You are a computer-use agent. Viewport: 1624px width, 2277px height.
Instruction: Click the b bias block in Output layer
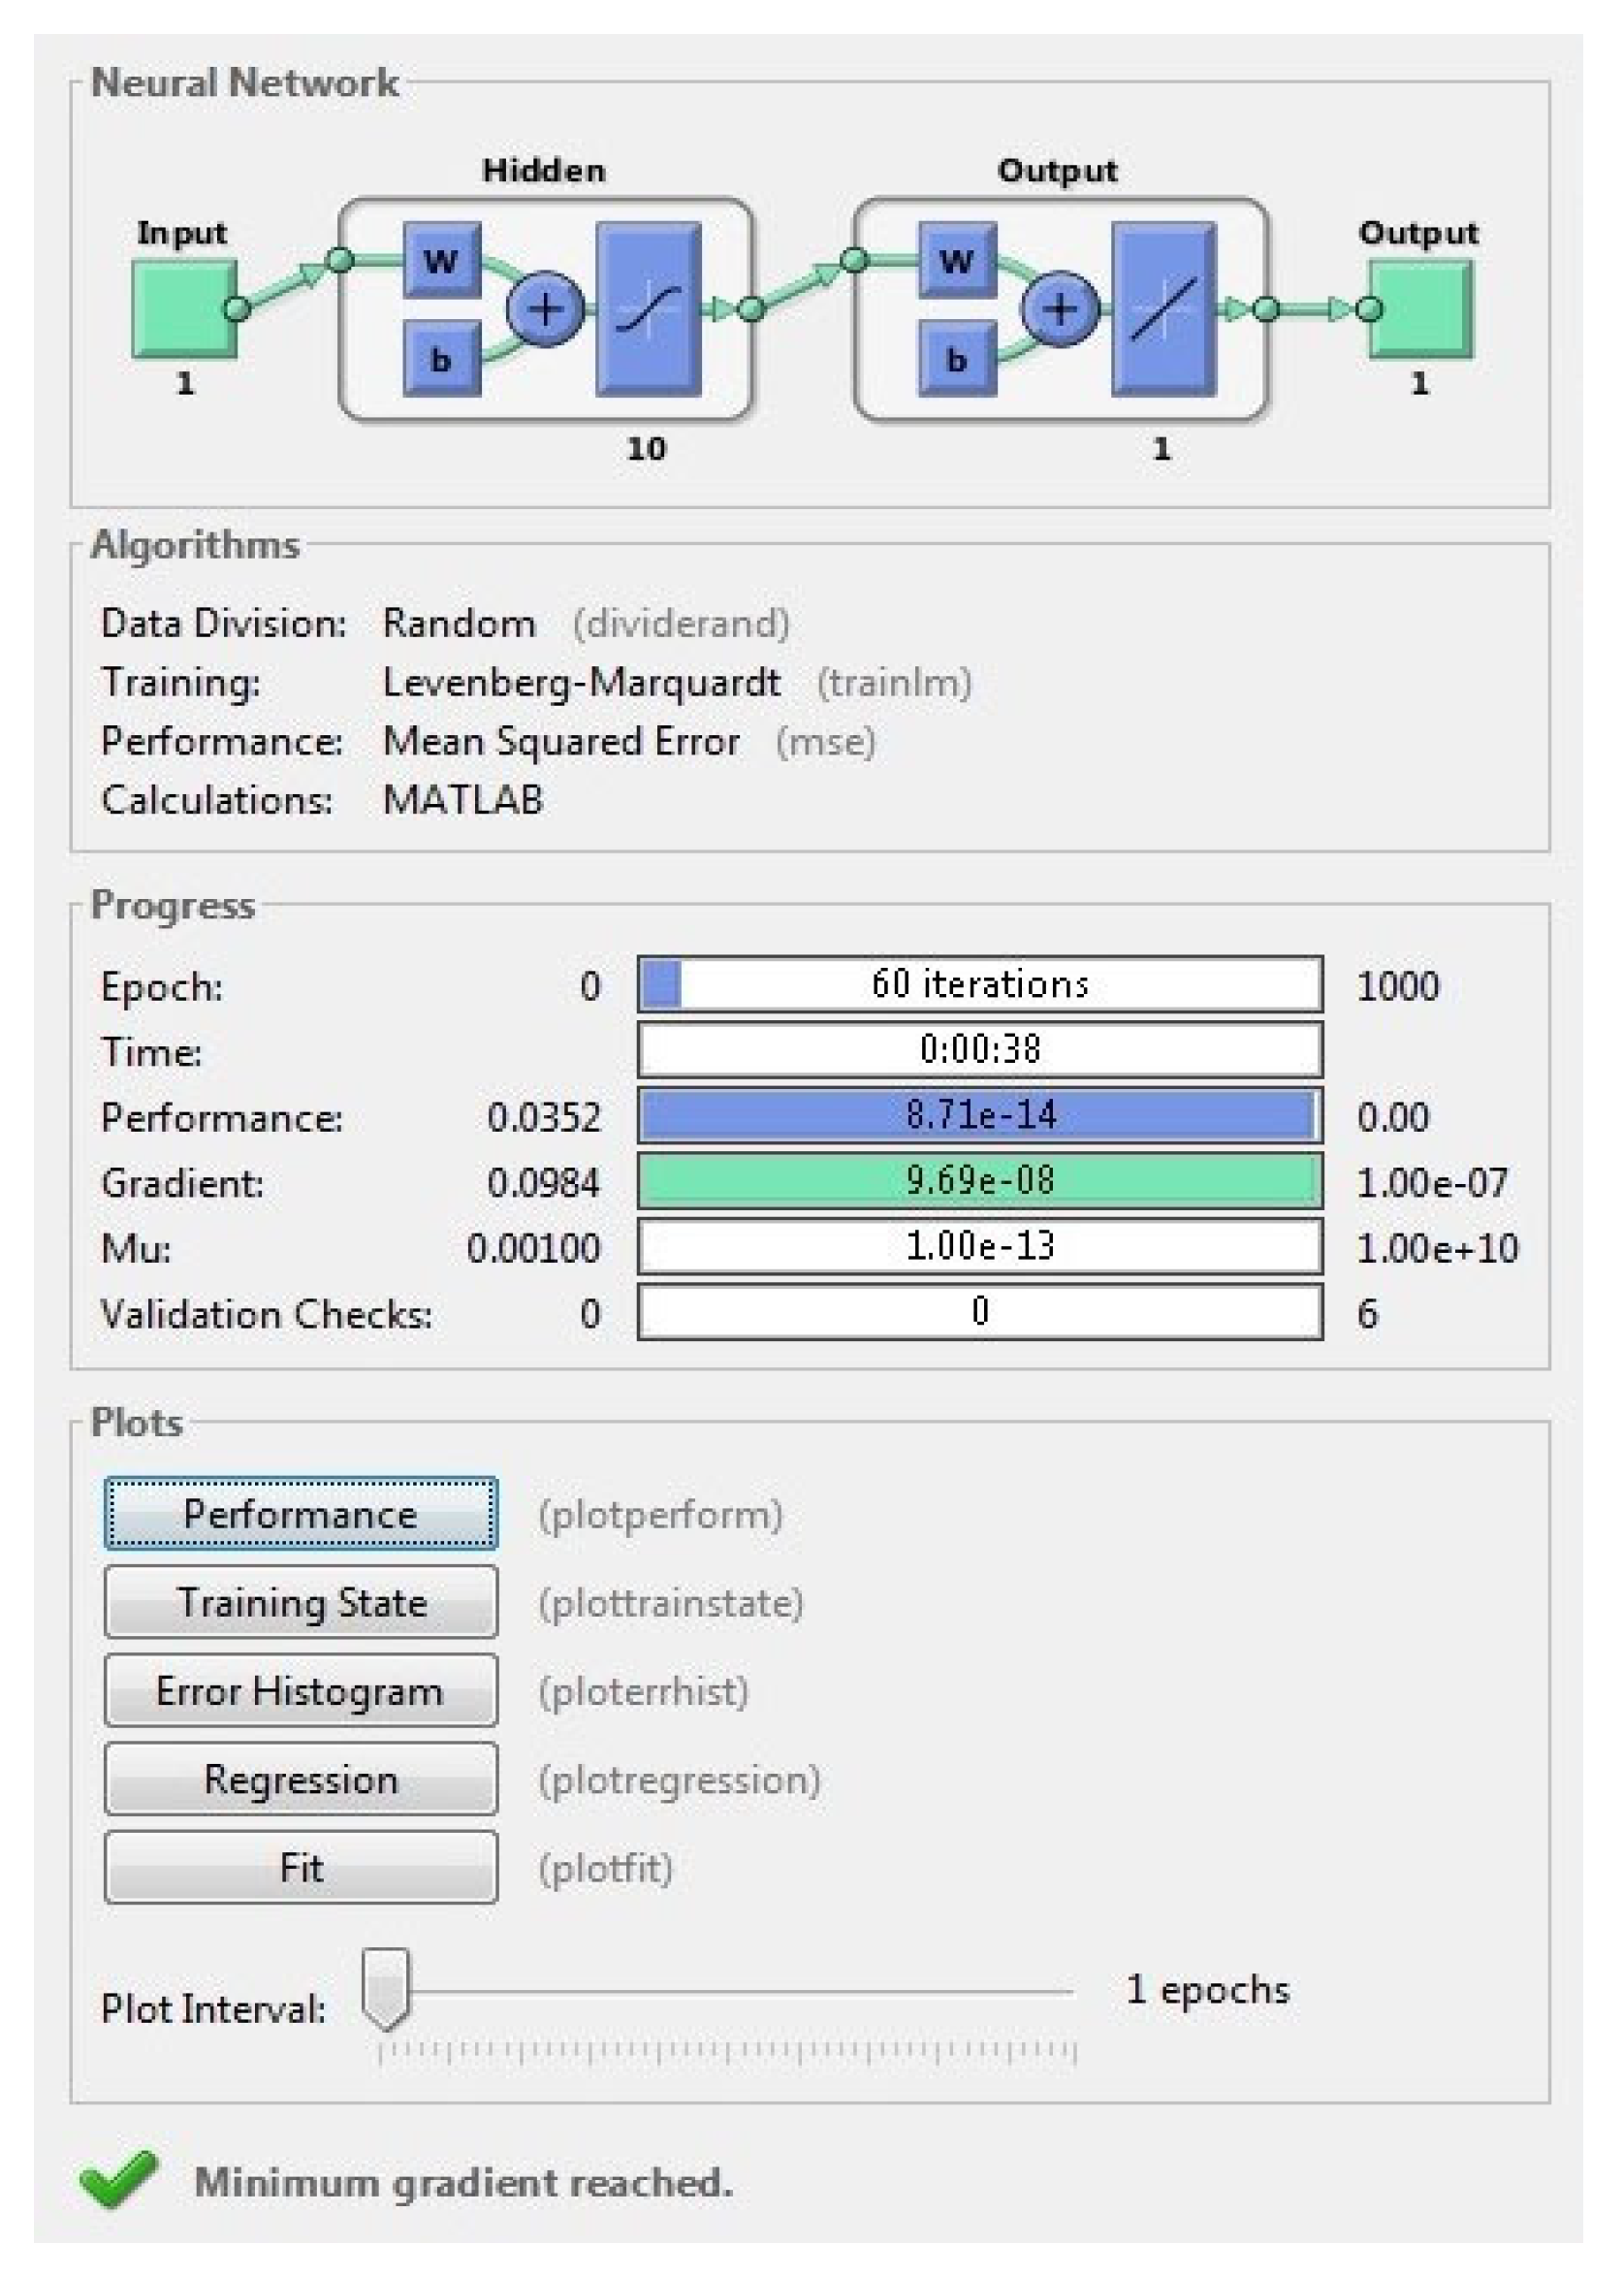(957, 358)
